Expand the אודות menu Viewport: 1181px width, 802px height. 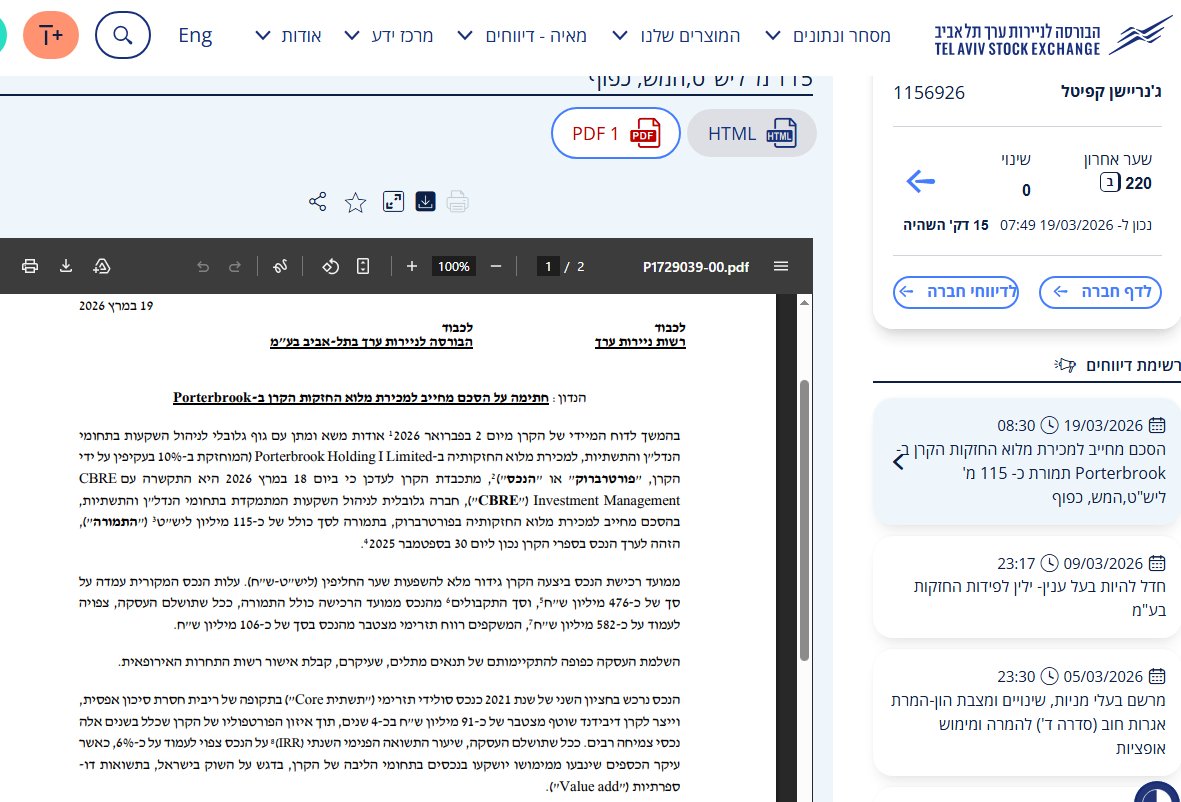pos(288,35)
